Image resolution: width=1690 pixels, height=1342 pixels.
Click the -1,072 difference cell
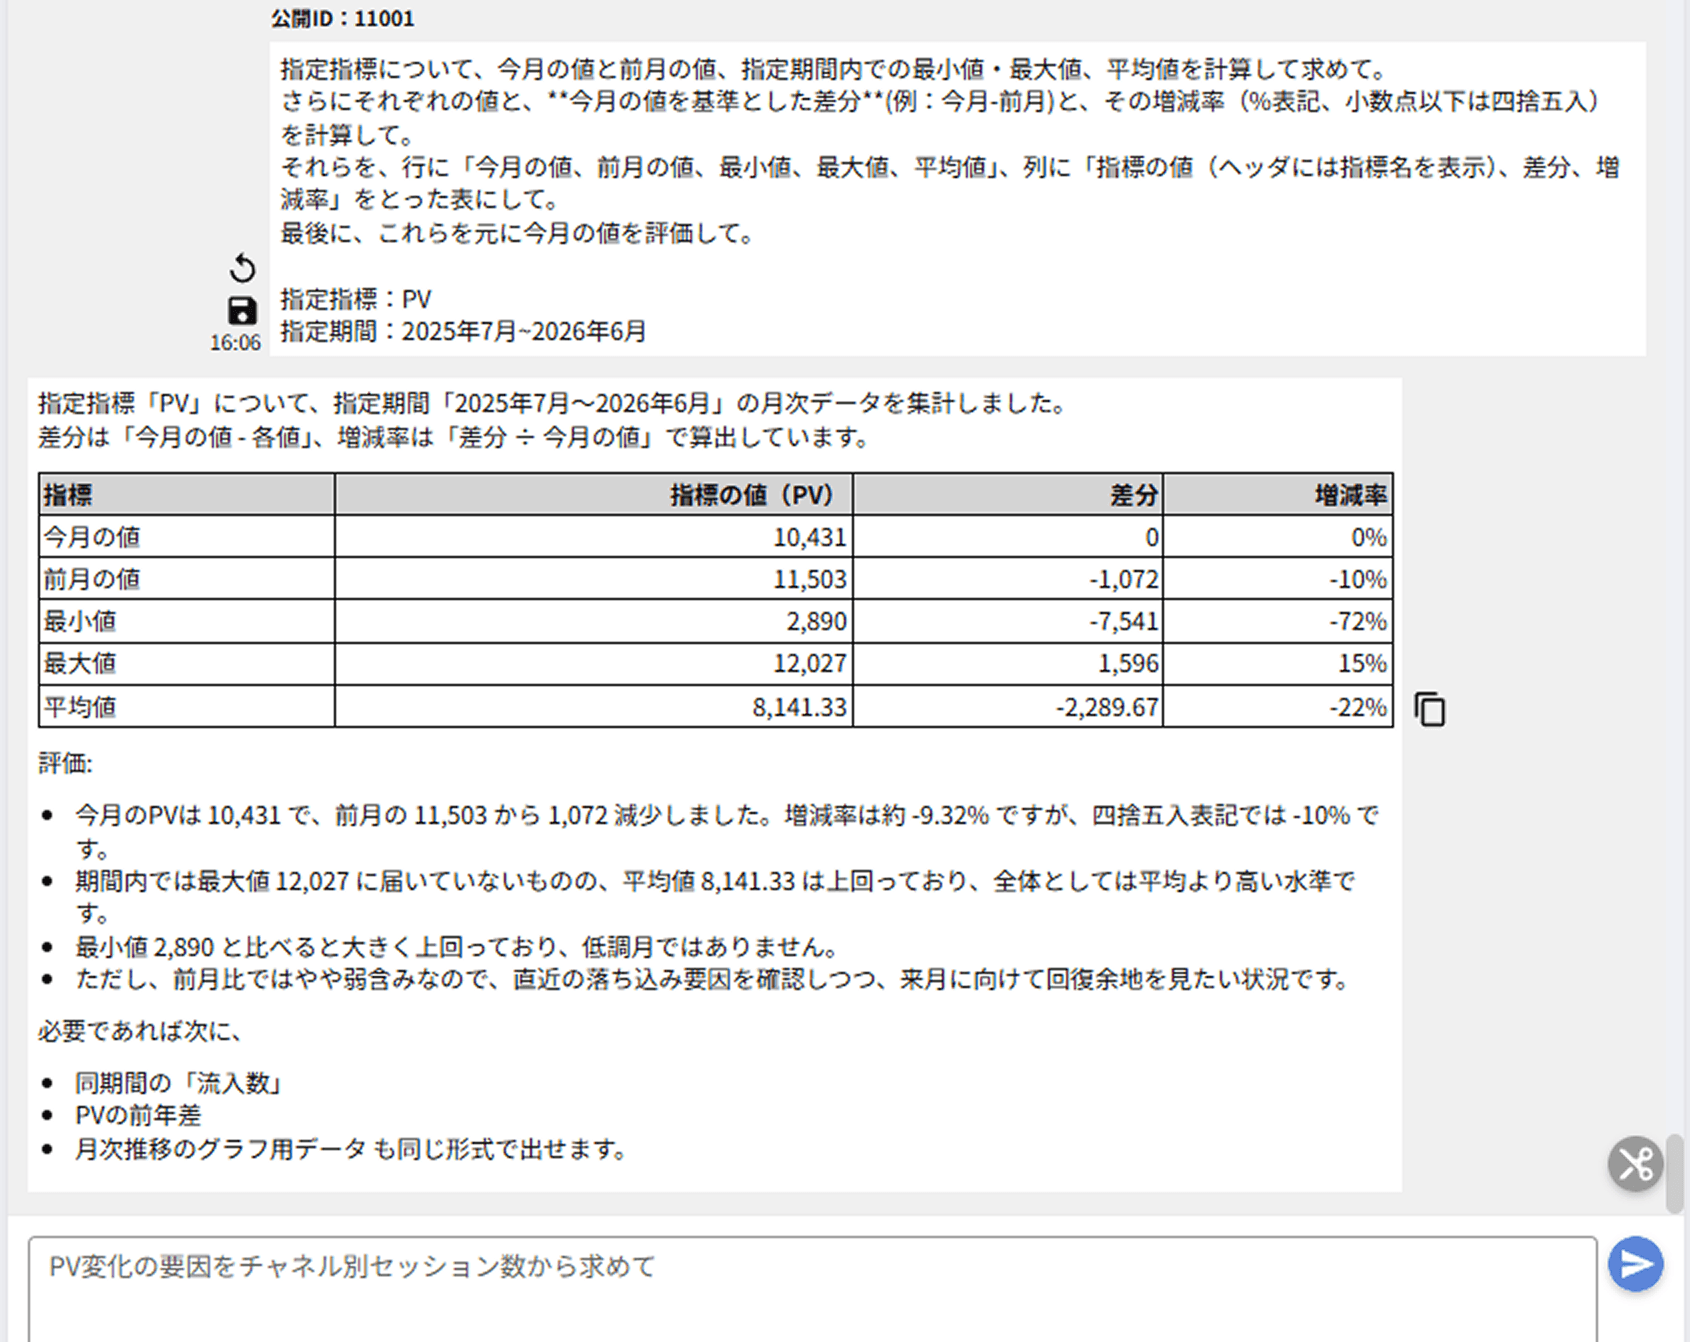point(1008,579)
